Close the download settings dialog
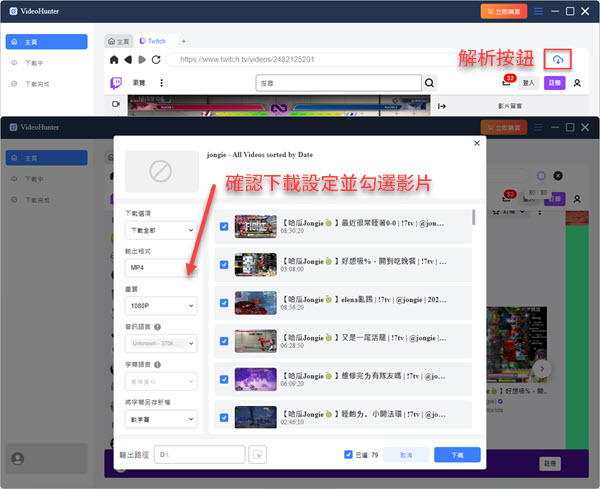 pyautogui.click(x=477, y=143)
